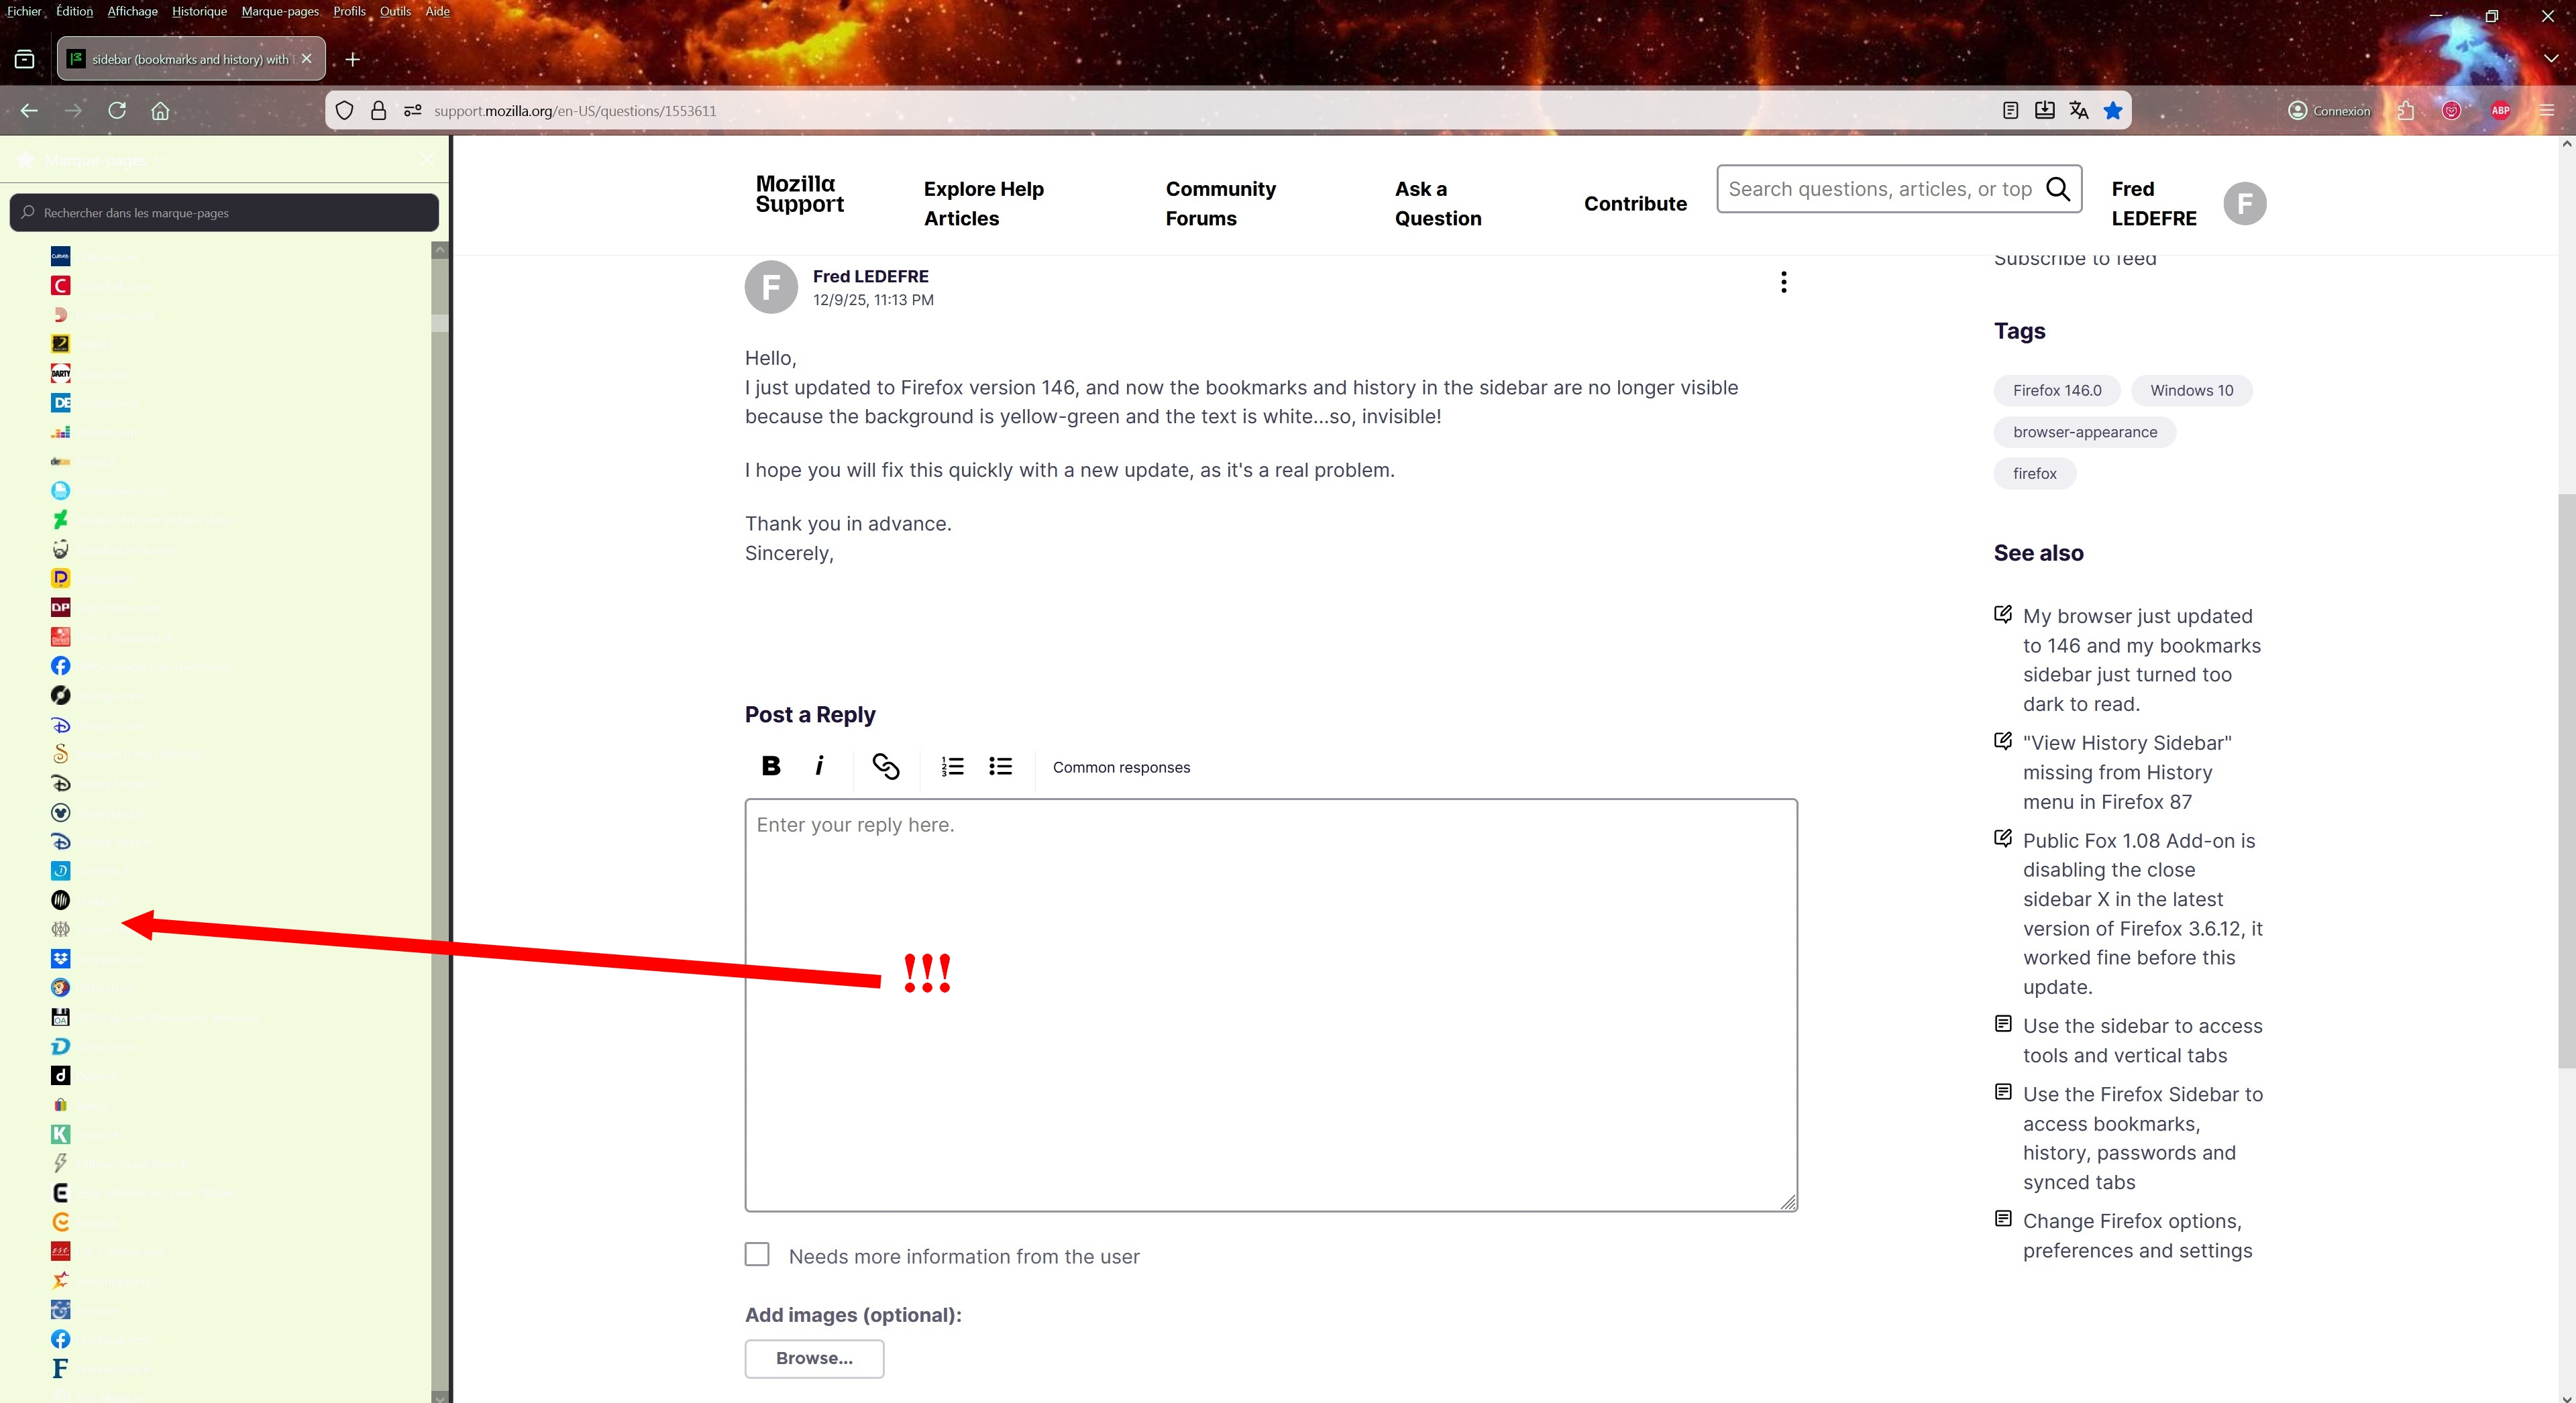Open the Historique menu

[199, 11]
